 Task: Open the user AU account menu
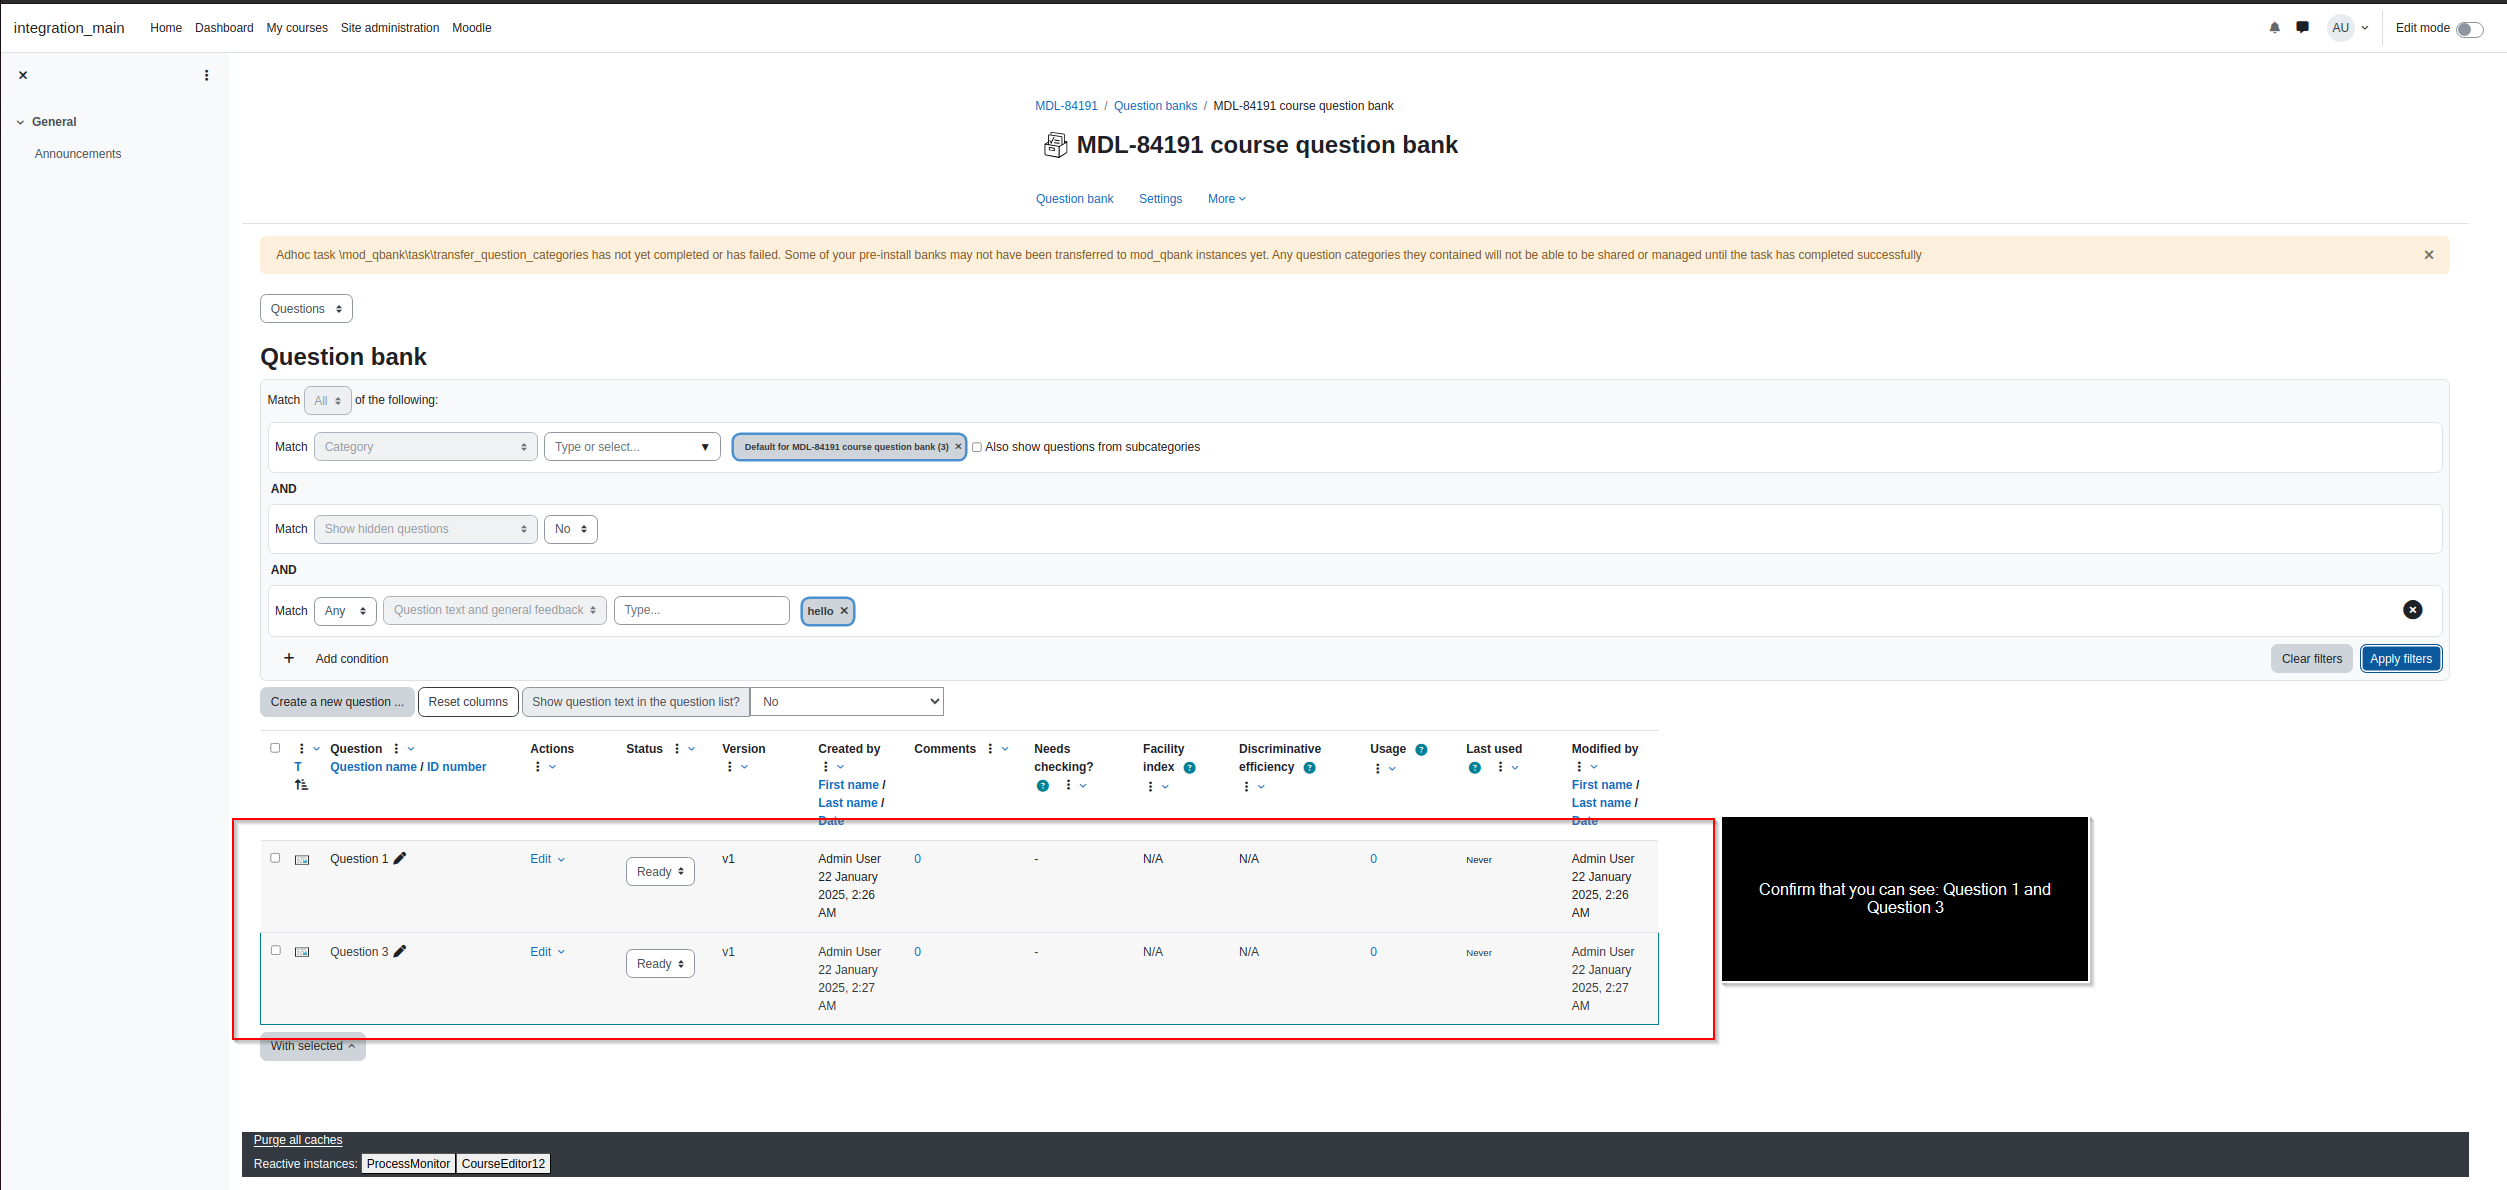click(2348, 28)
